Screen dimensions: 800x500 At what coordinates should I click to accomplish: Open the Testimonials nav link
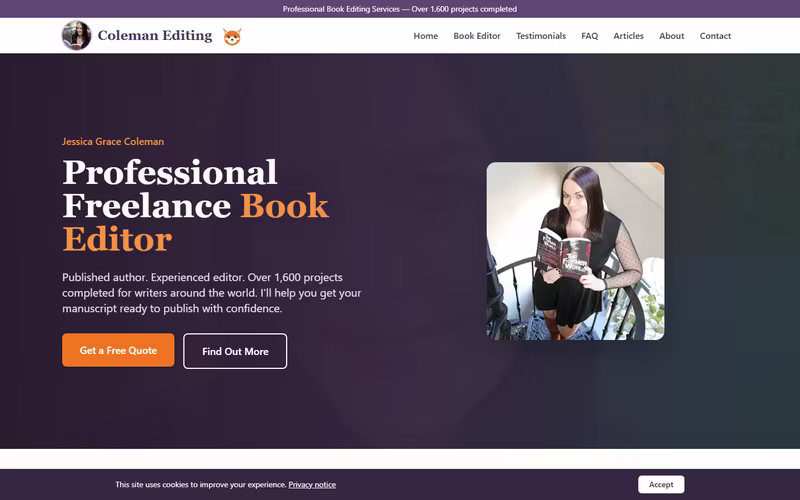(541, 36)
